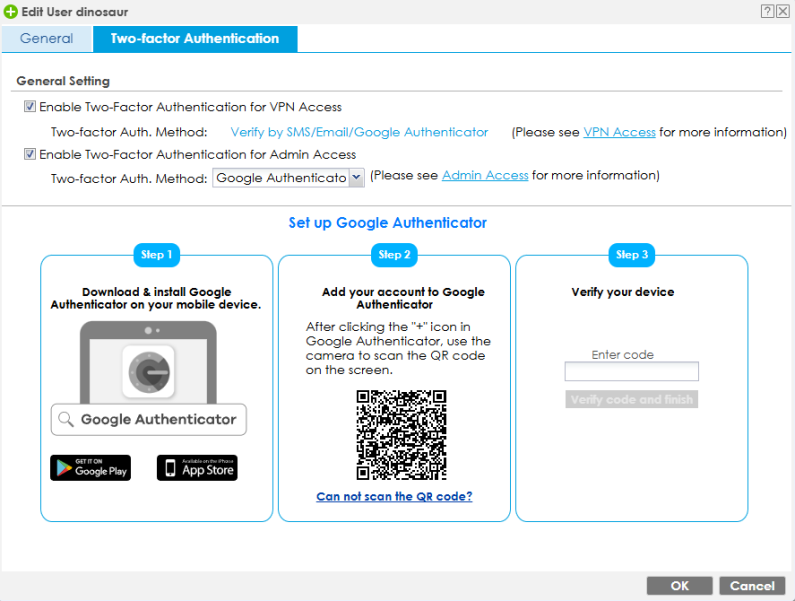Open the Admin Access link
This screenshot has width=795, height=601.
coord(485,176)
